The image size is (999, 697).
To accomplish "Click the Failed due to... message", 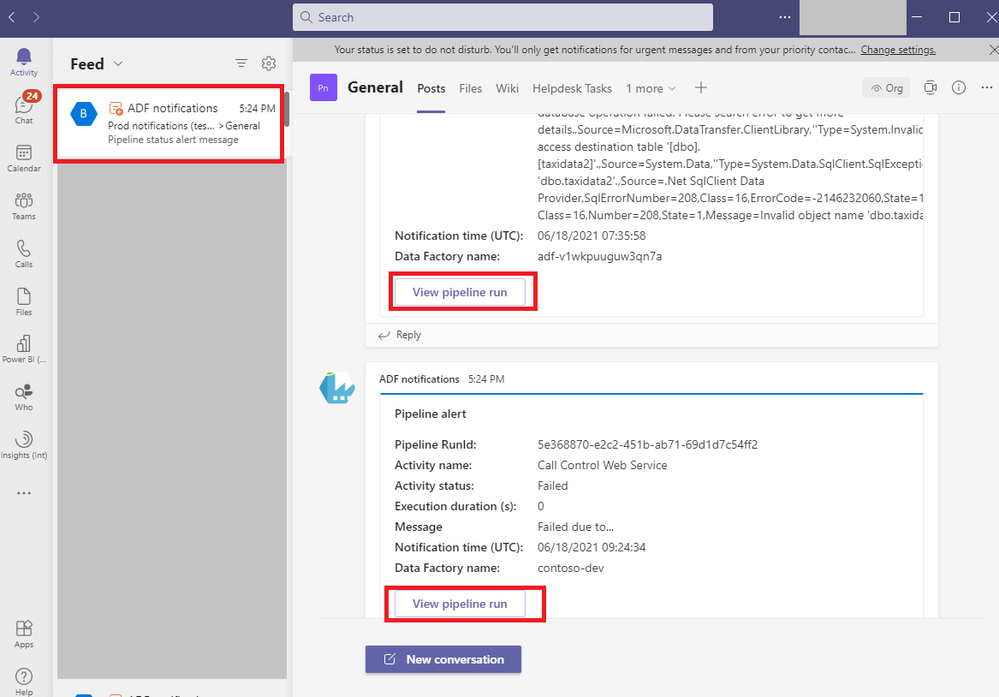I will pyautogui.click(x=575, y=527).
